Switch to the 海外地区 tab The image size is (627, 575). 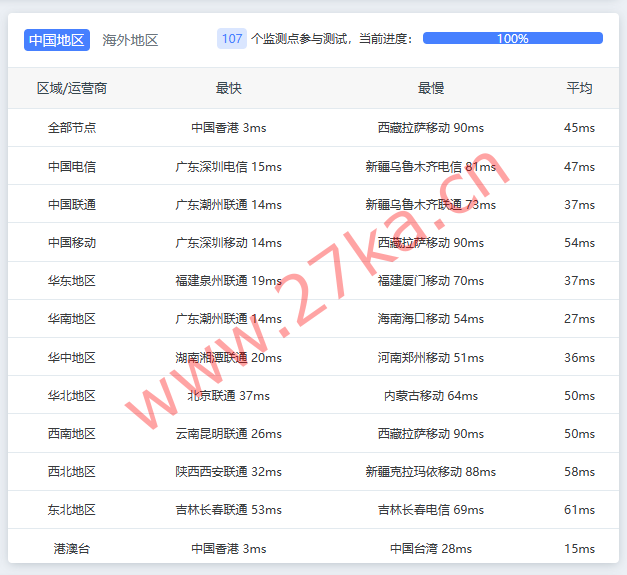pos(130,40)
